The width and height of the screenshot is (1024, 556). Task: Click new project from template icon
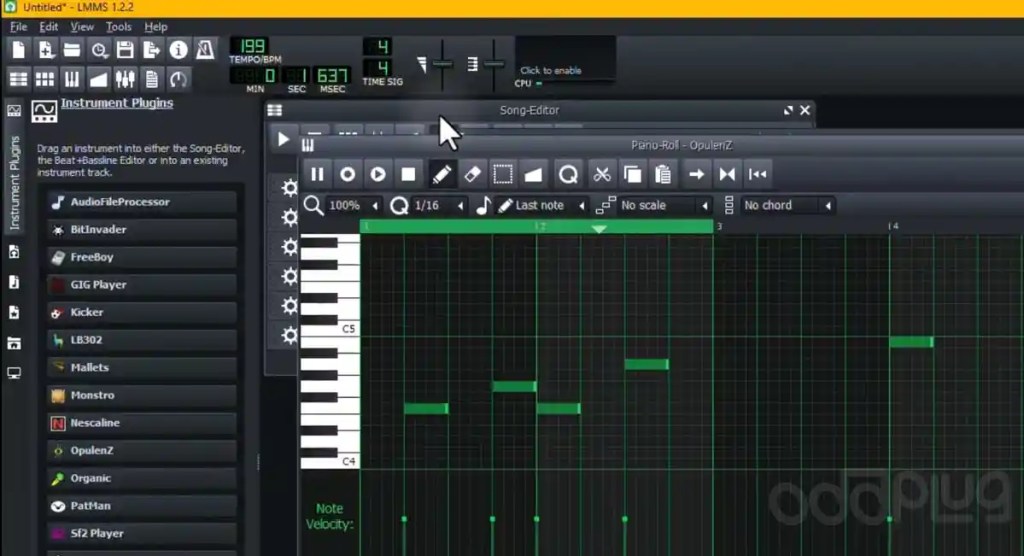(45, 50)
